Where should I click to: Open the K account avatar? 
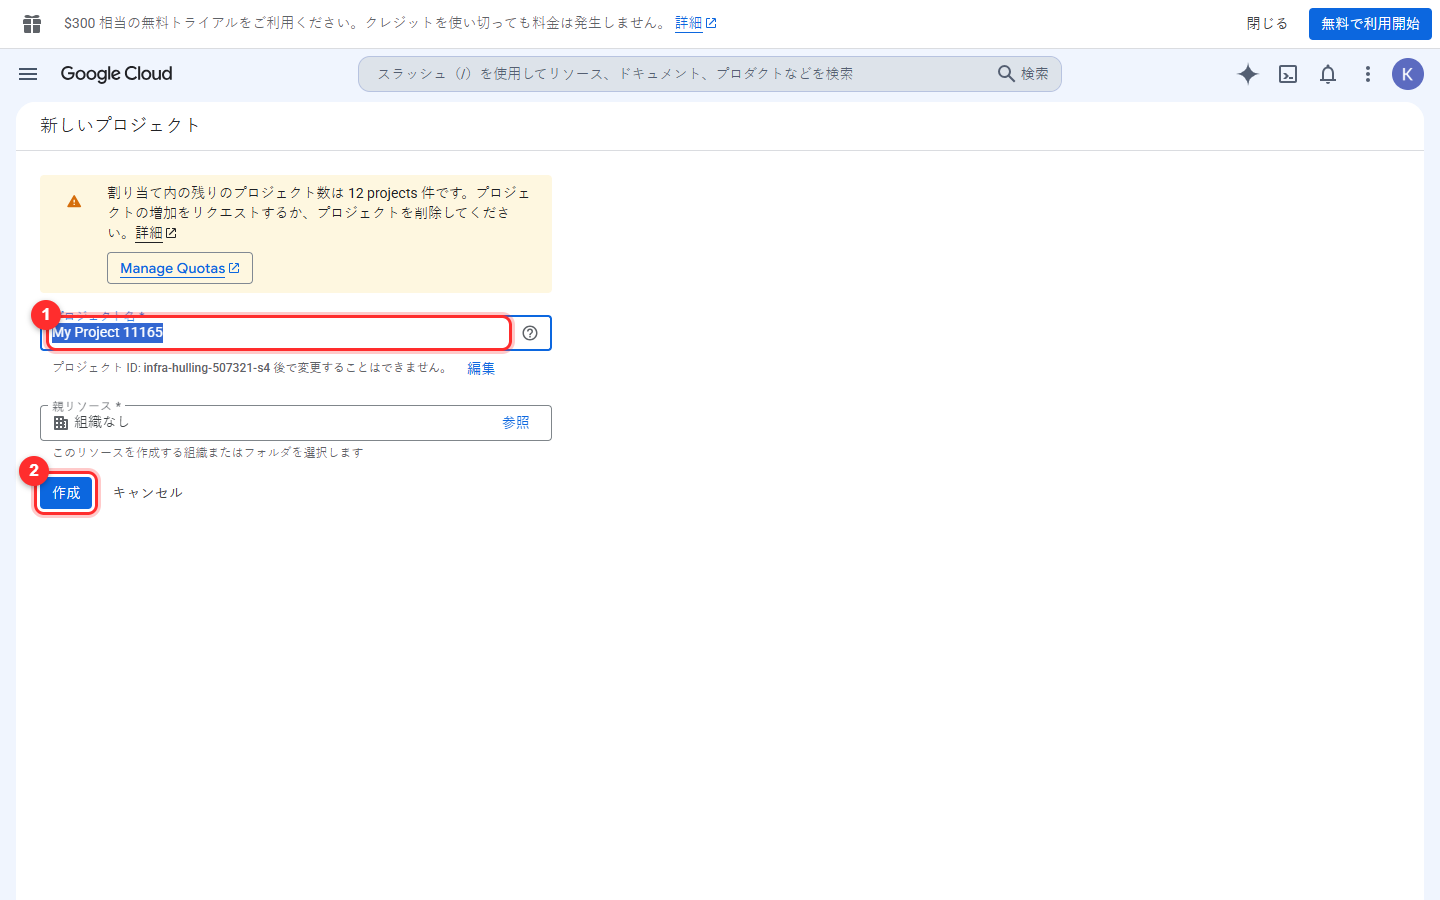(1408, 74)
